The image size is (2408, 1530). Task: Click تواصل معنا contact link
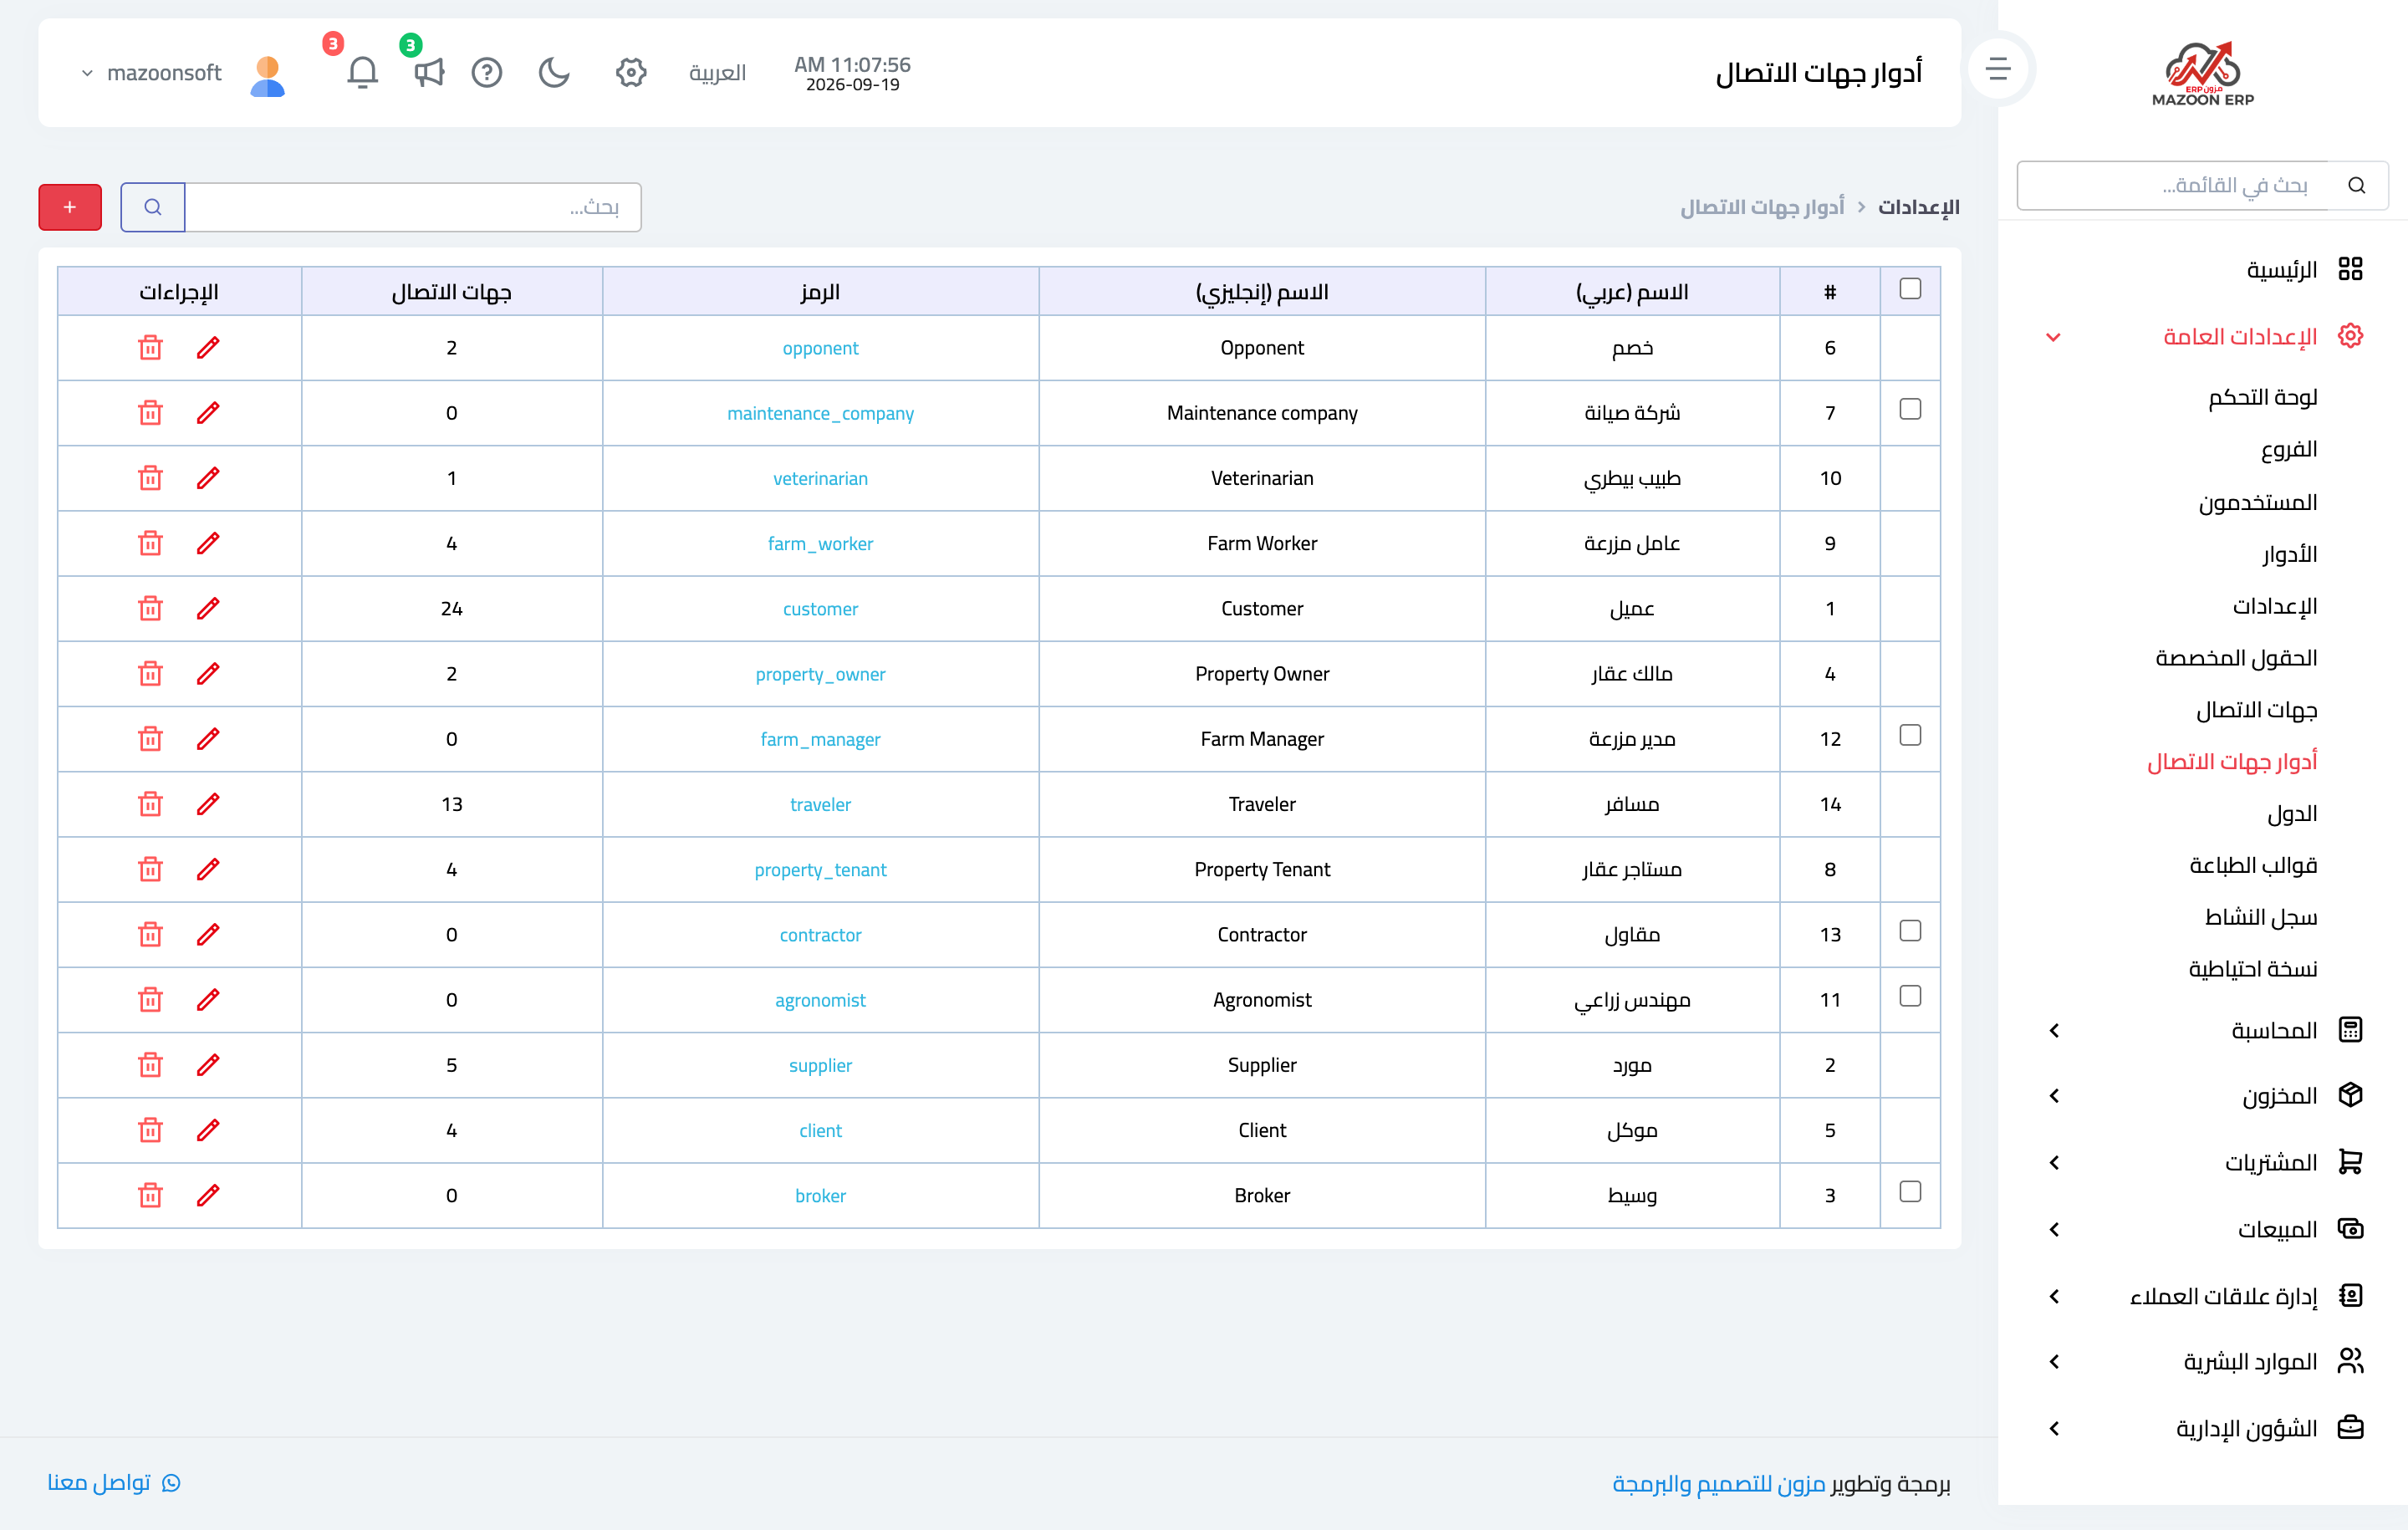click(114, 1482)
